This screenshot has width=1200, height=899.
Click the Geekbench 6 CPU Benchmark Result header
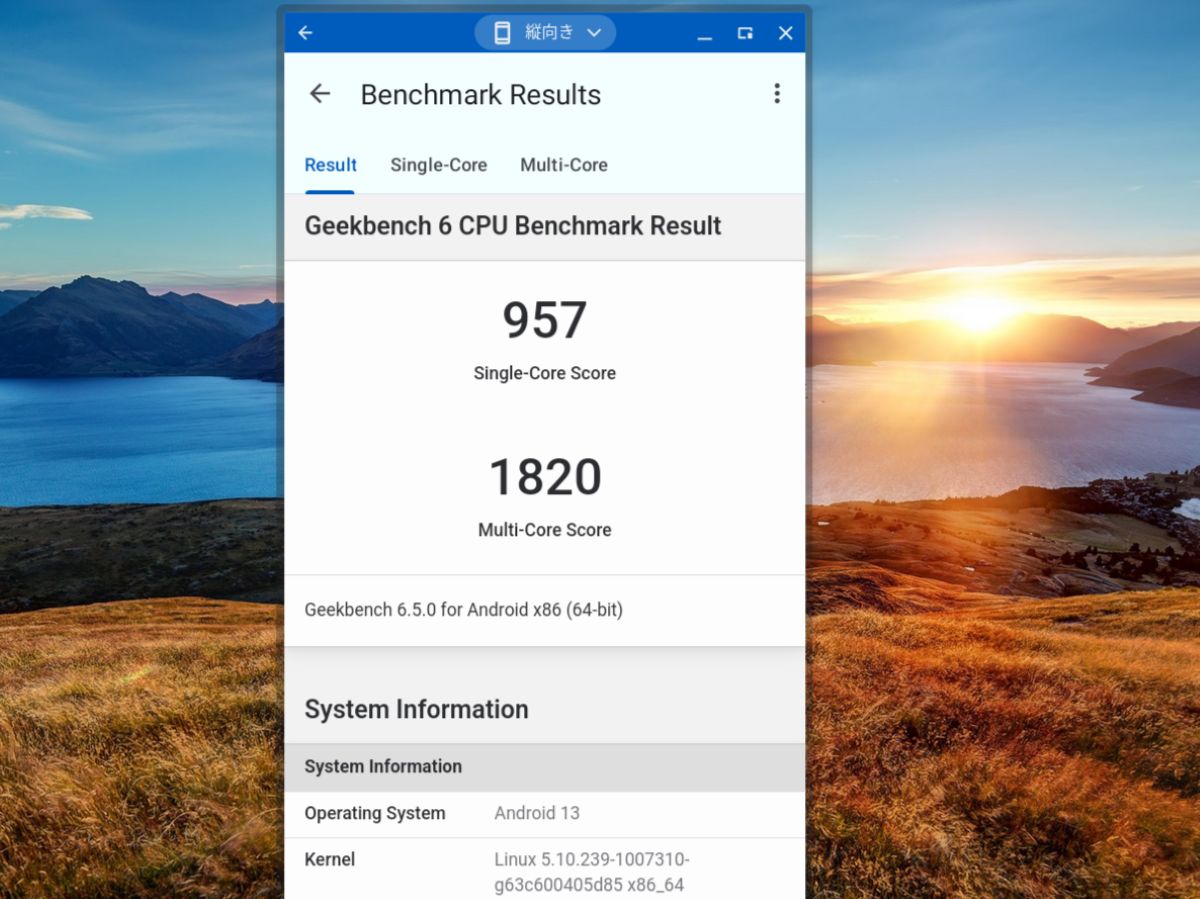512,226
